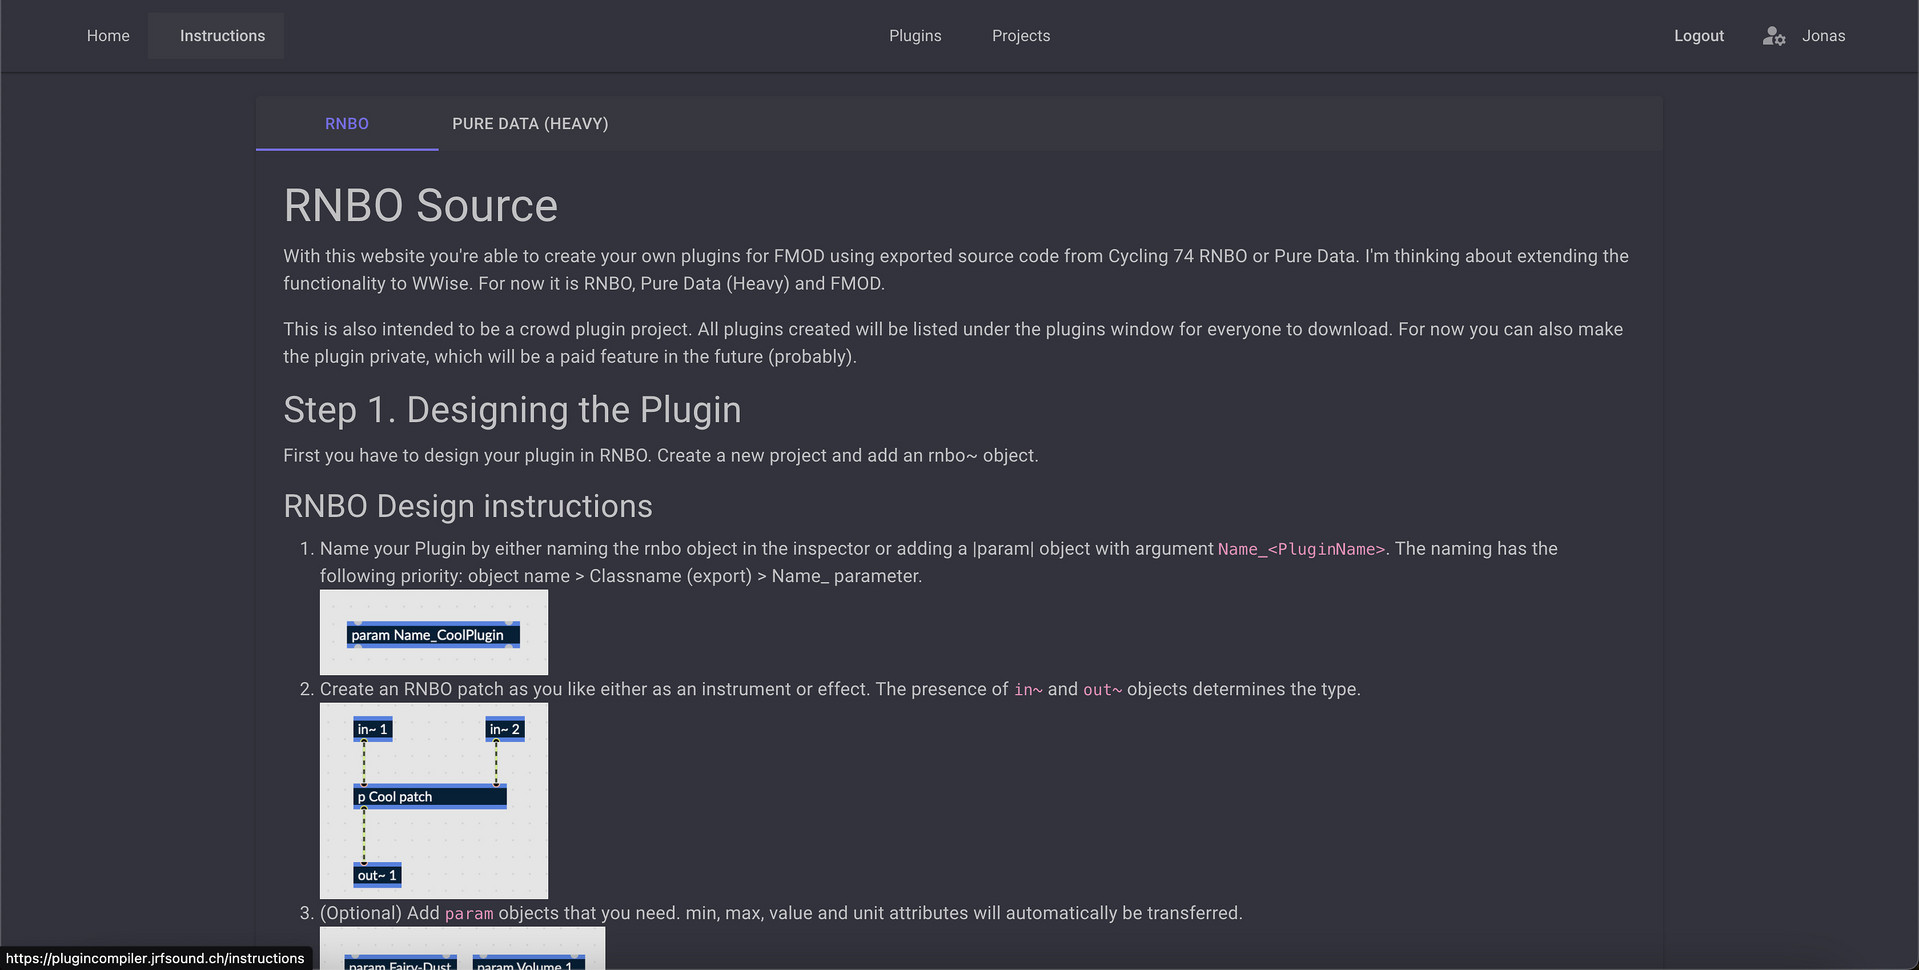
Task: Click the 'in~ 2' object in patch image
Action: pyautogui.click(x=504, y=729)
